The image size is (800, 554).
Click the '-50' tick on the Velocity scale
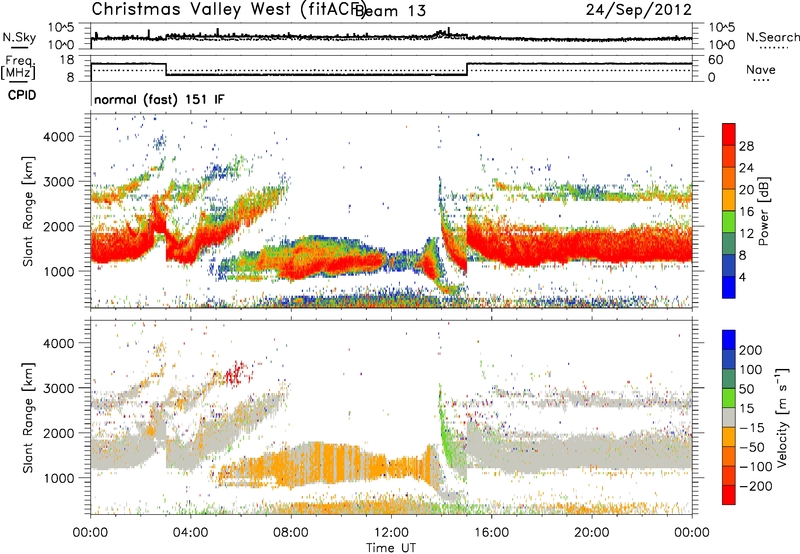pyautogui.click(x=751, y=447)
